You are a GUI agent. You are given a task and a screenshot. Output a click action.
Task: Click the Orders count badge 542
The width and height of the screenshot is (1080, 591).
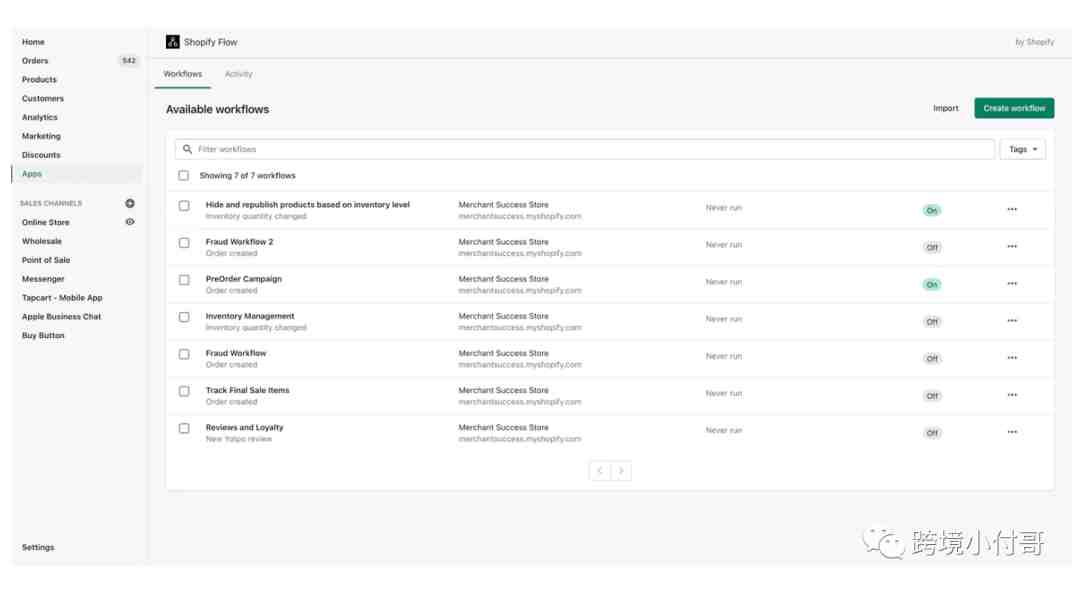[x=129, y=61]
